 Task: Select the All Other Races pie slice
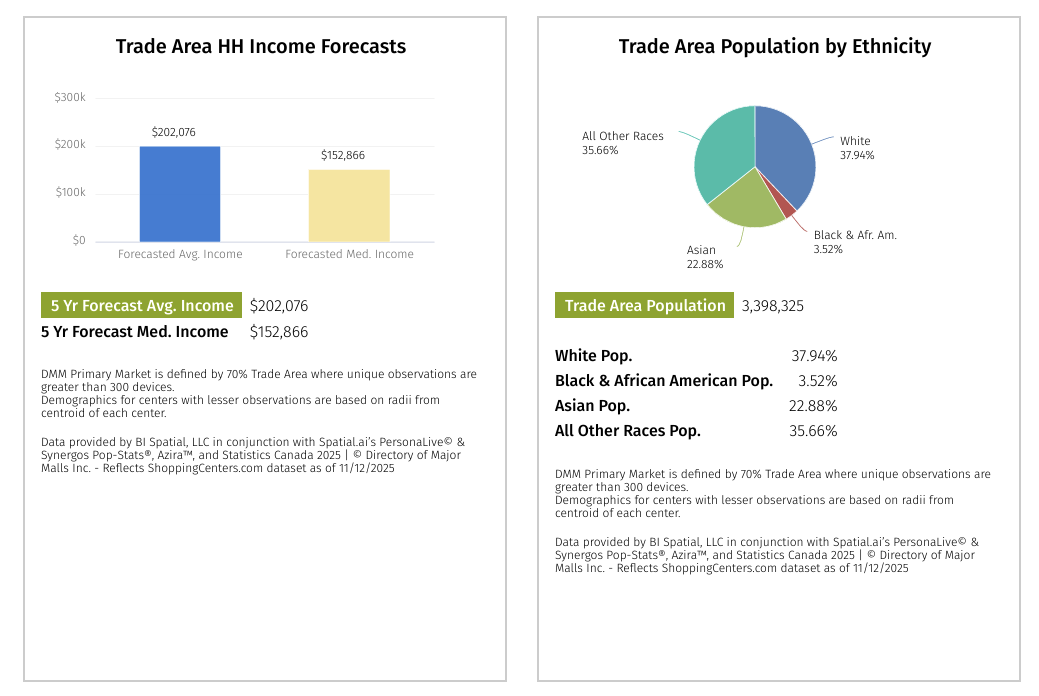coord(724,153)
